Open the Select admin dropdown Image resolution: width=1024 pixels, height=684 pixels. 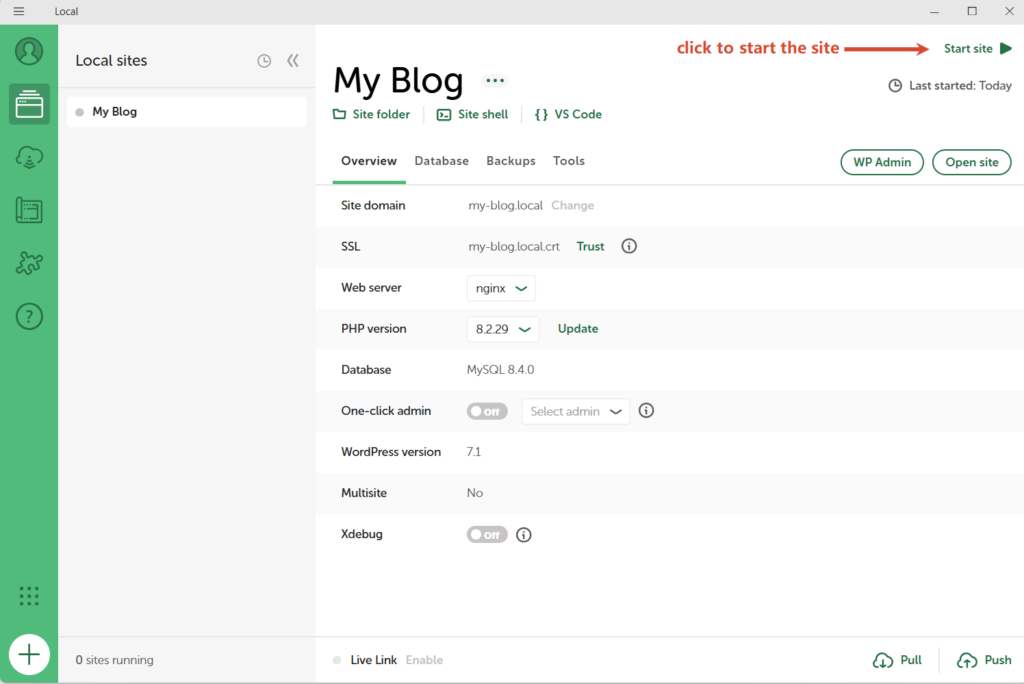point(575,412)
